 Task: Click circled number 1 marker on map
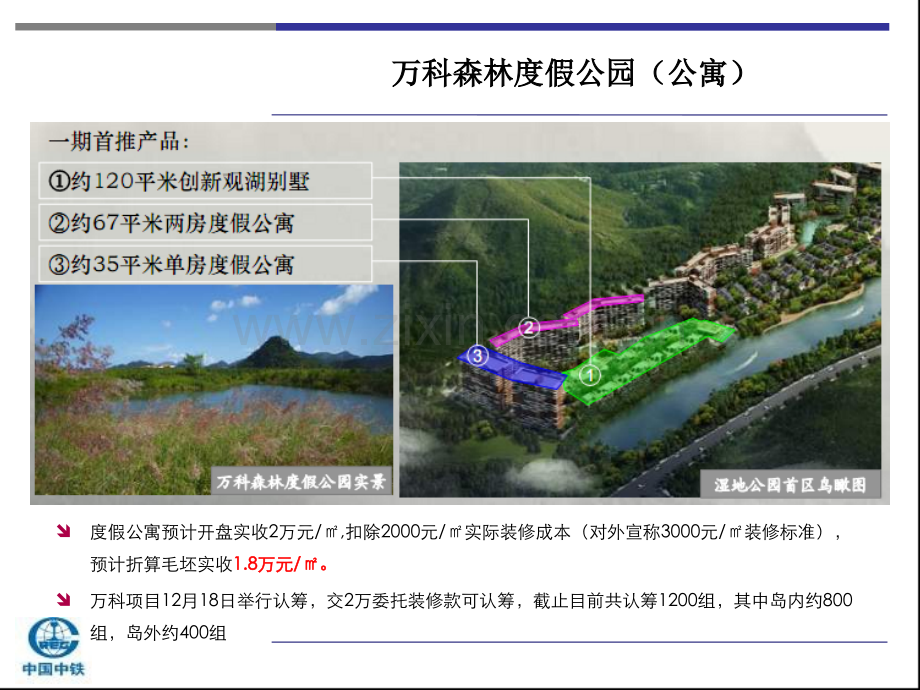(x=590, y=376)
